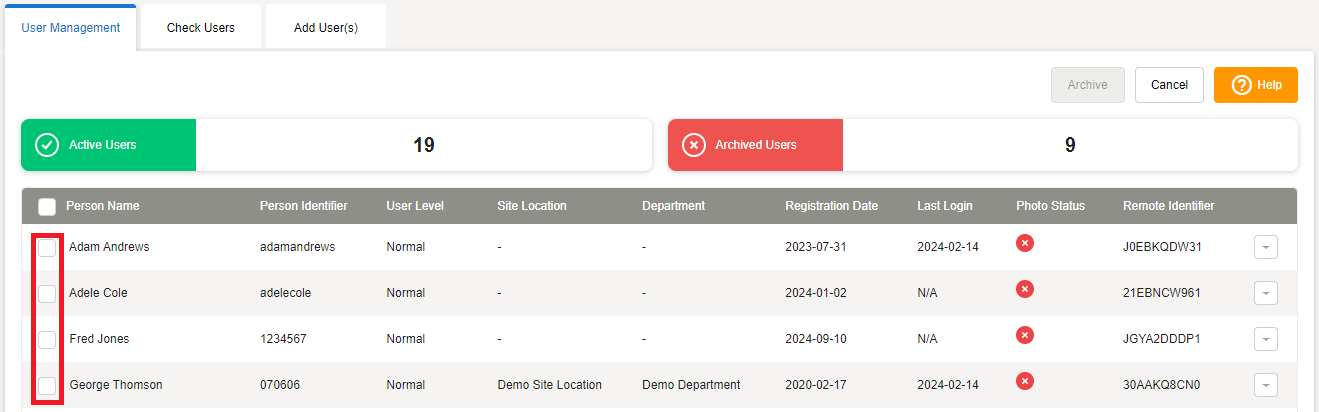Click Fred Jones's photo status icon

pos(1024,335)
